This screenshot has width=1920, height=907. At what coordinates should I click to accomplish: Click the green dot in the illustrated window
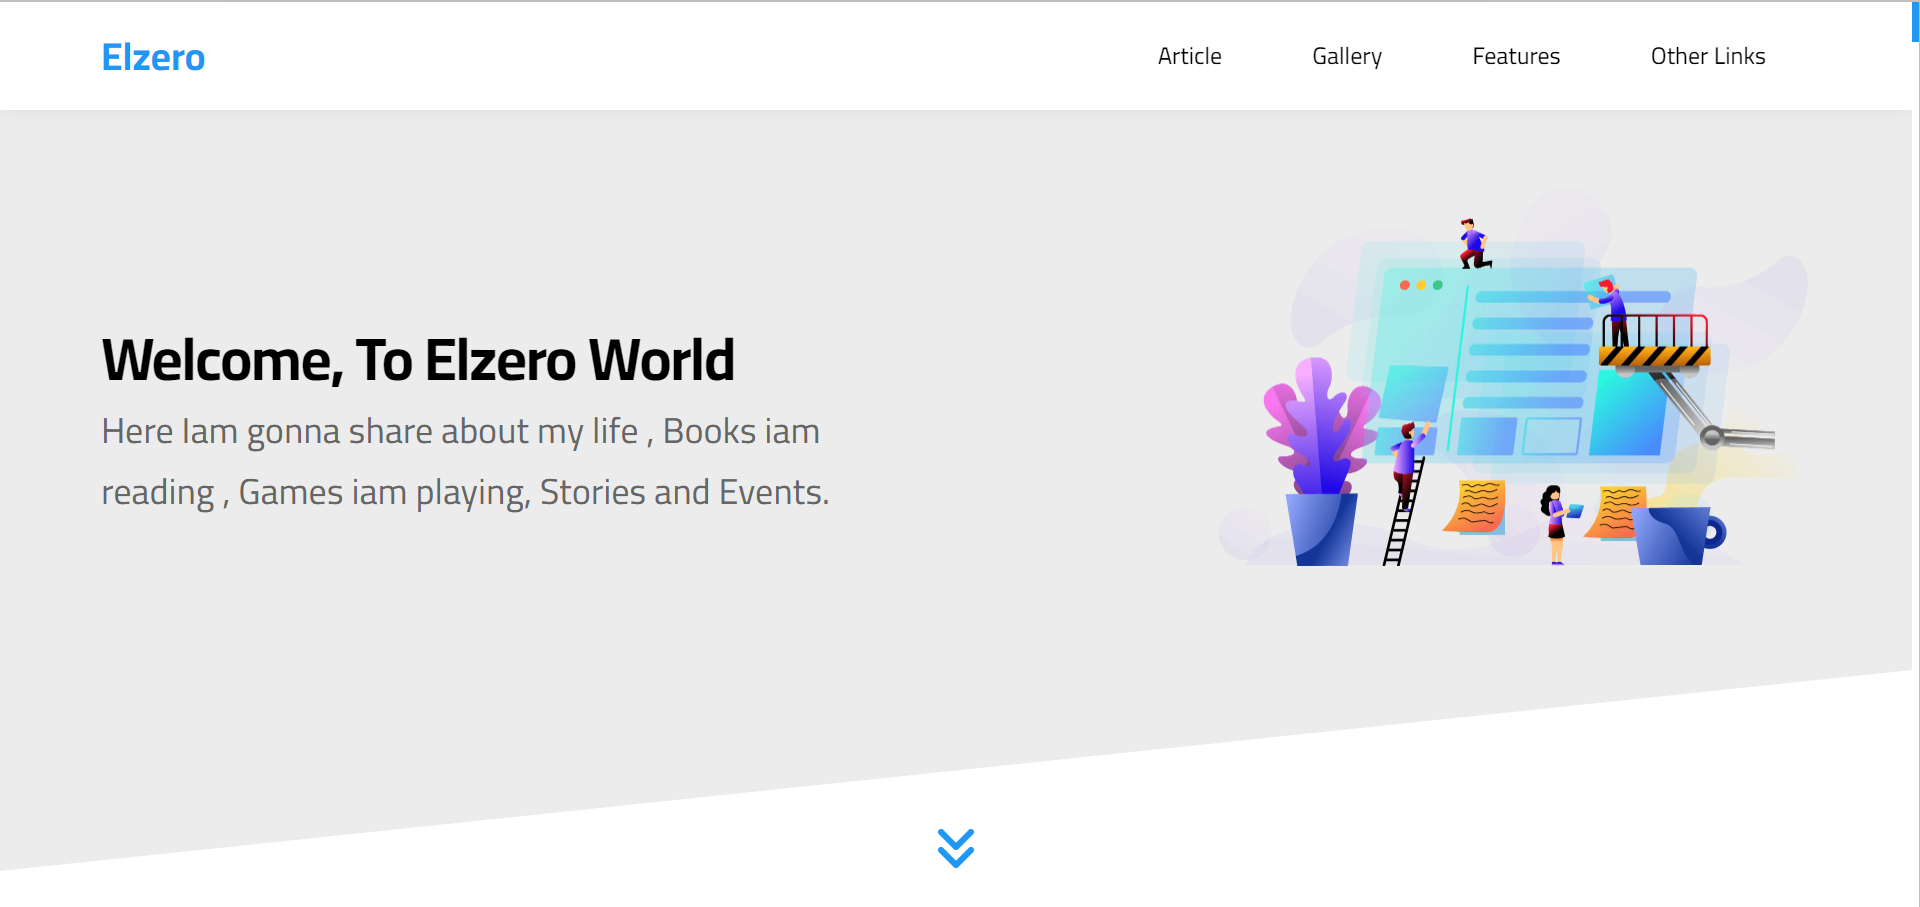[x=1438, y=285]
